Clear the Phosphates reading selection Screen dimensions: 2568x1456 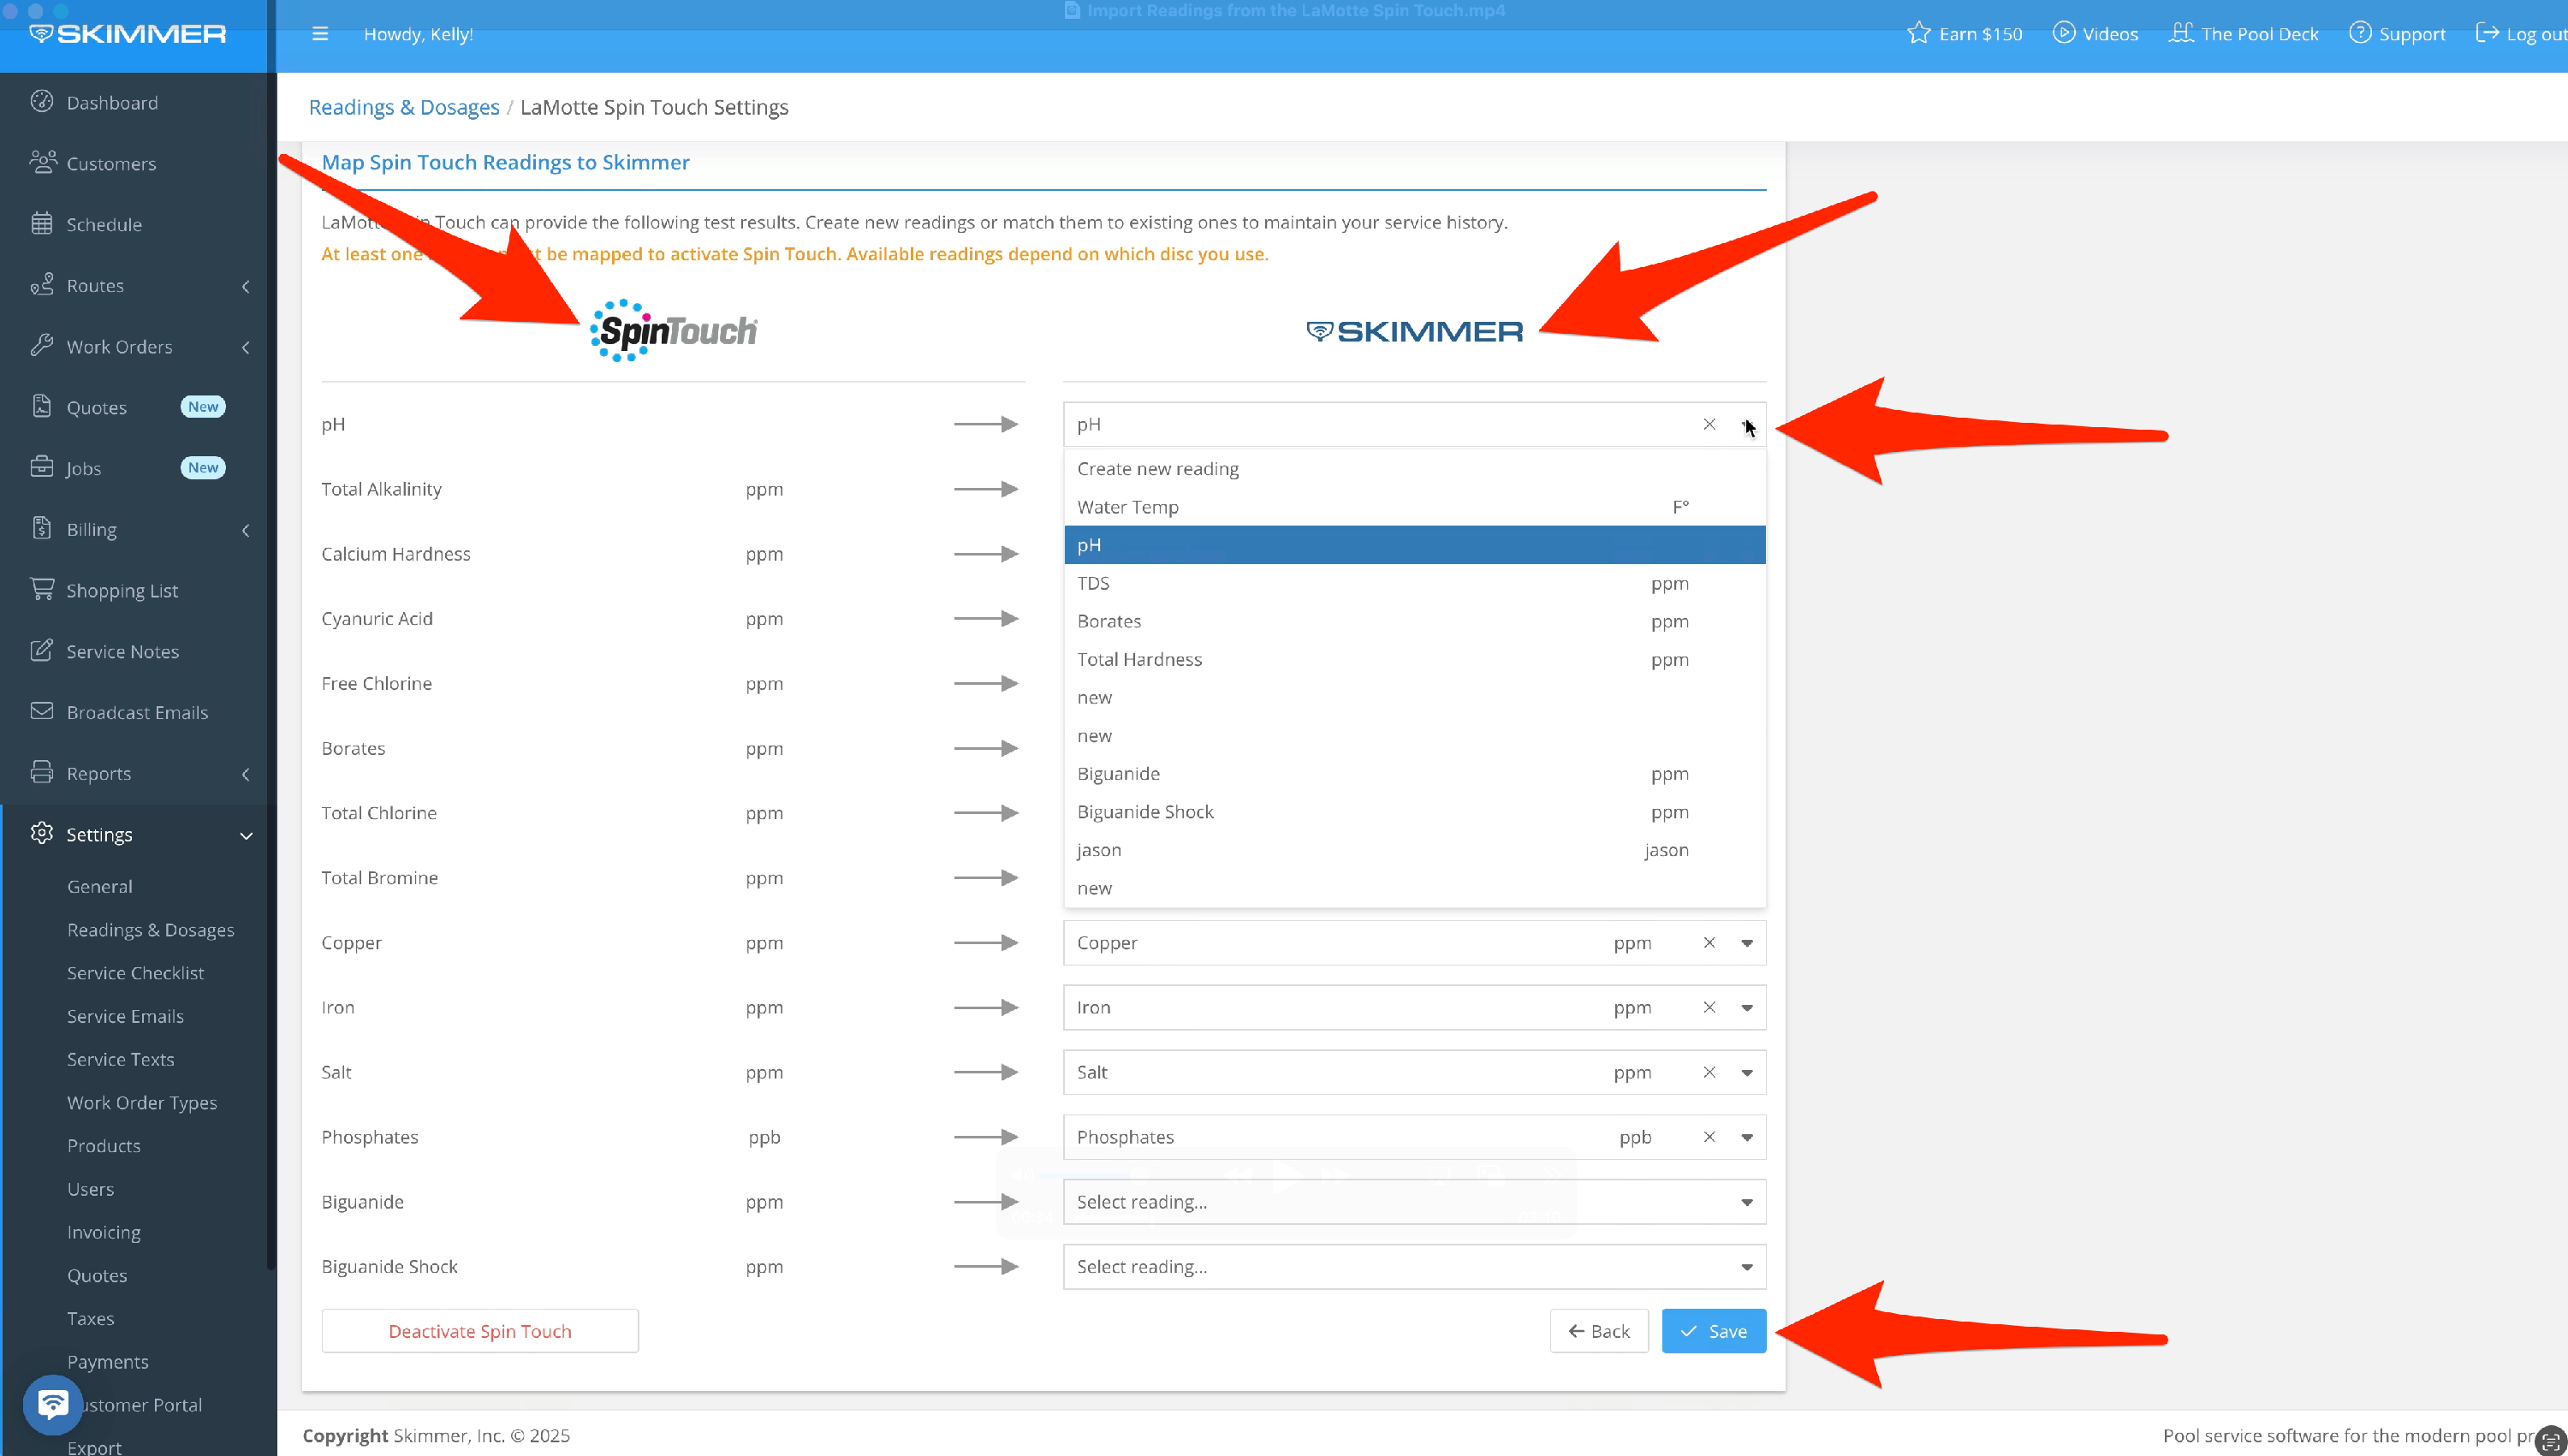(x=1709, y=1137)
